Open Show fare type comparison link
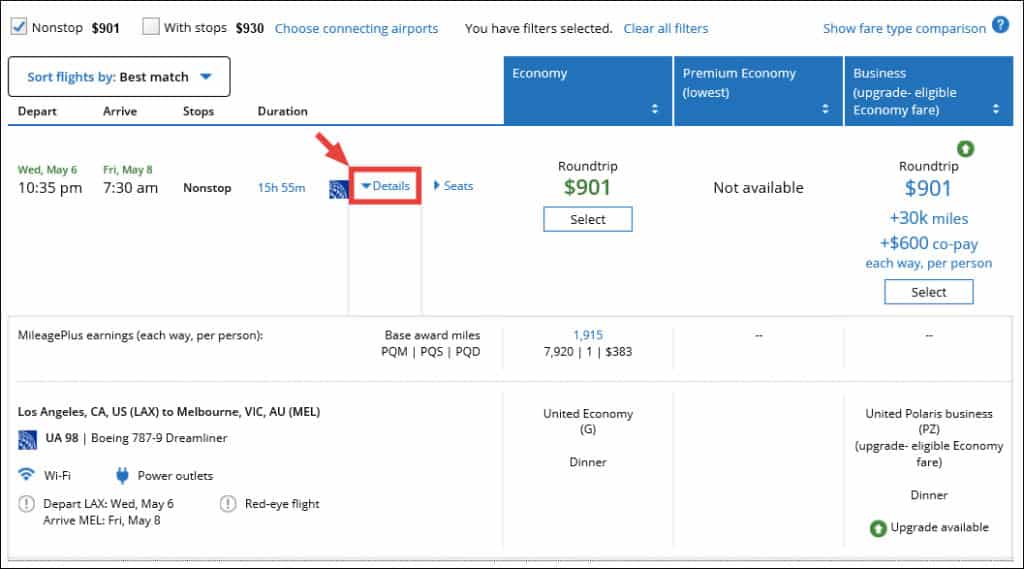Viewport: 1024px width, 569px height. [904, 29]
